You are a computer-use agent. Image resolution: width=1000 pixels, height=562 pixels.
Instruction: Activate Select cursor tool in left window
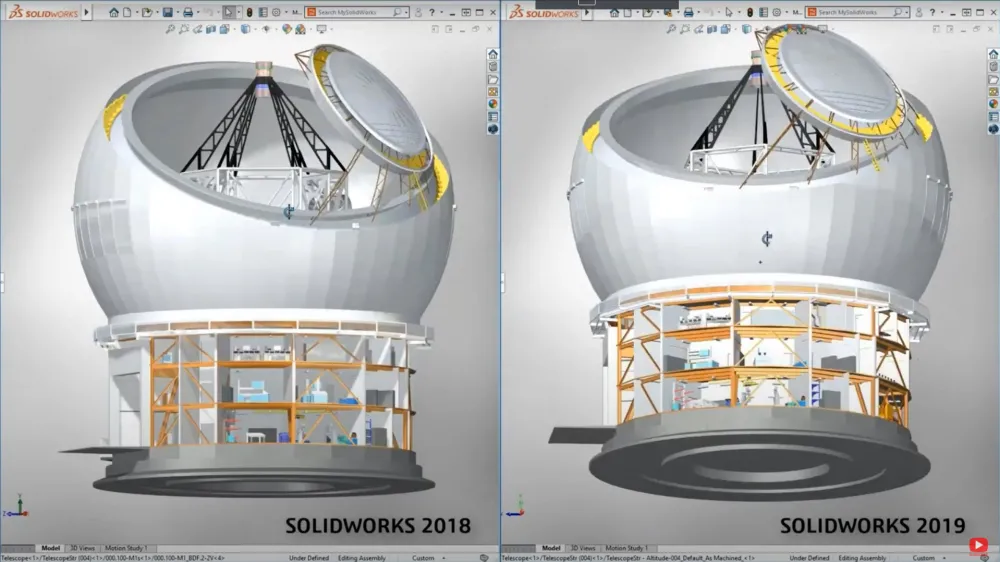228,12
